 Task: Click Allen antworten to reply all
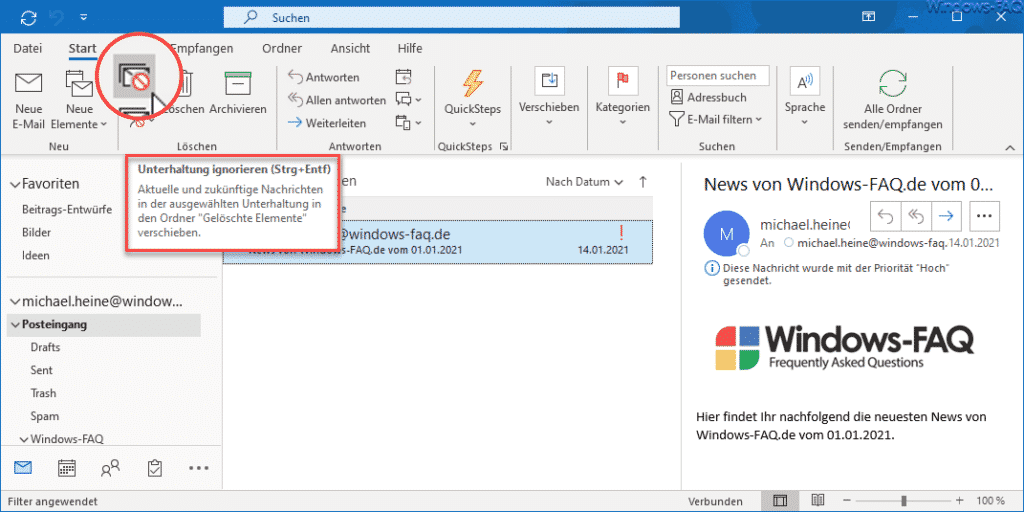[337, 100]
